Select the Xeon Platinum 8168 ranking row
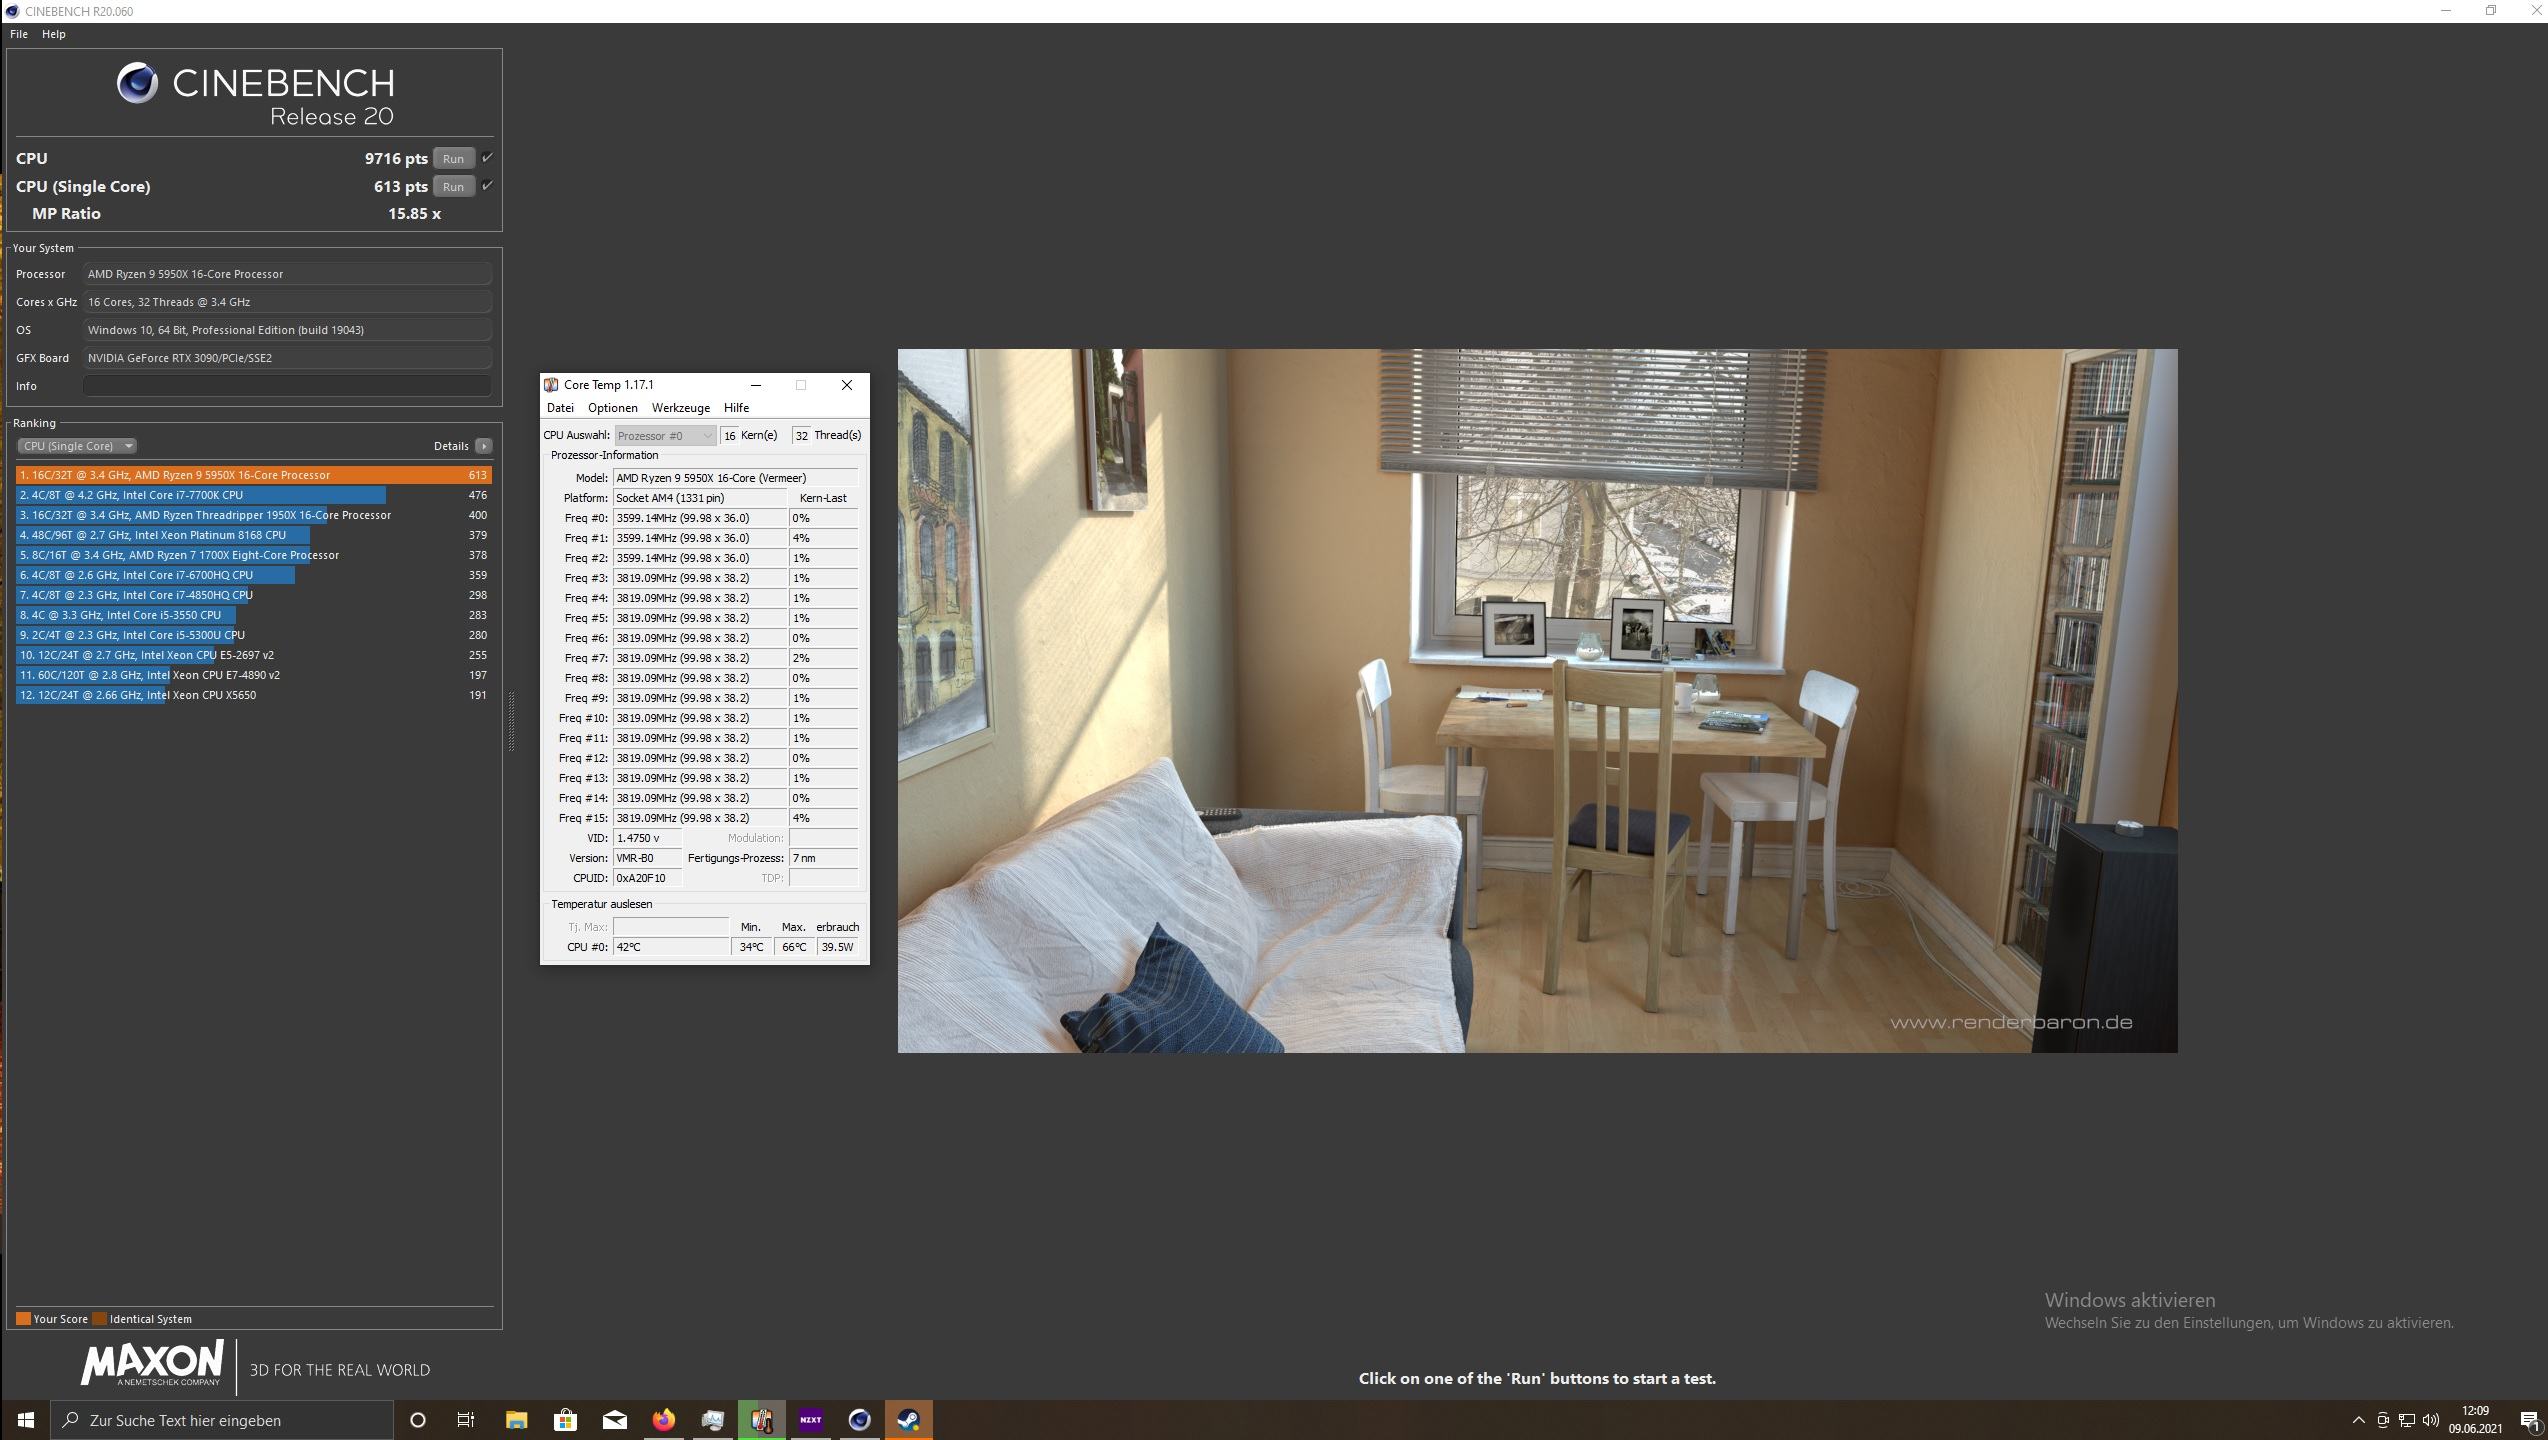The width and height of the screenshot is (2548, 1440). tap(254, 535)
